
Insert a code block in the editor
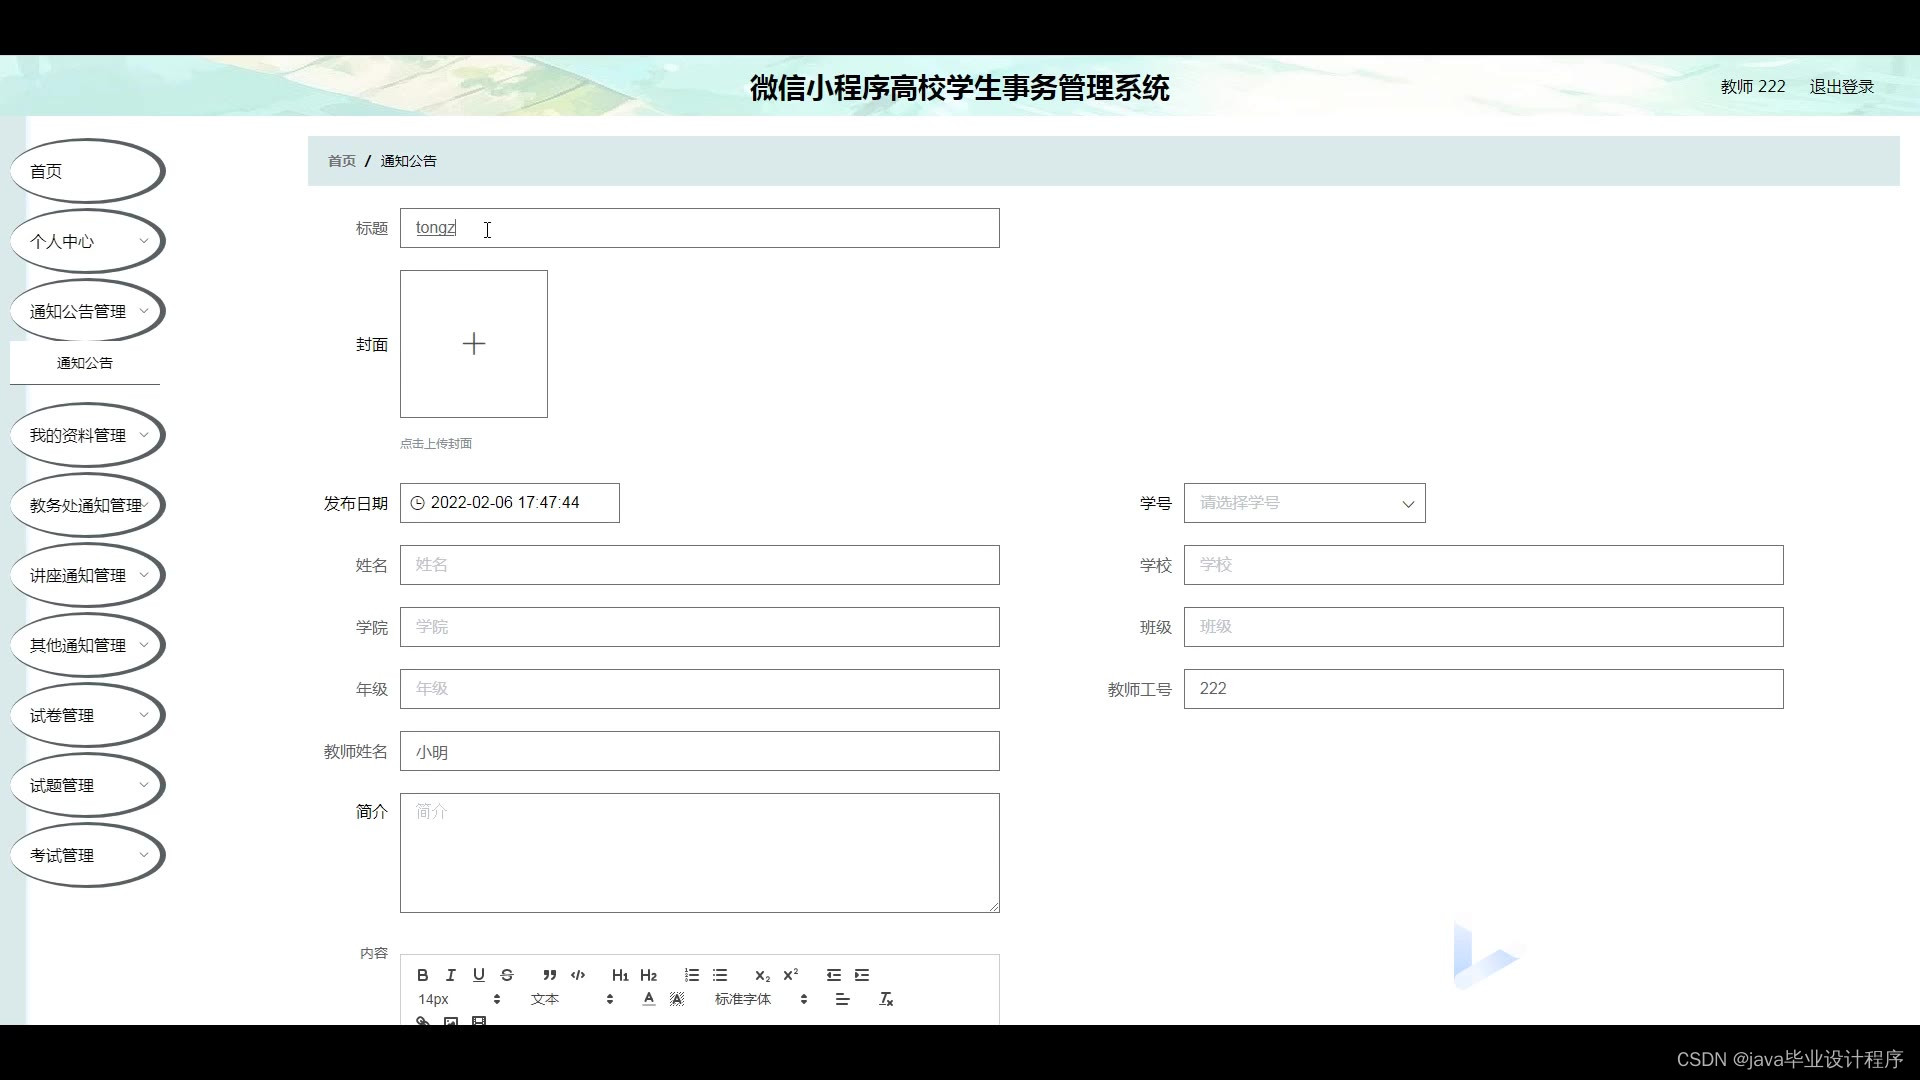coord(578,975)
